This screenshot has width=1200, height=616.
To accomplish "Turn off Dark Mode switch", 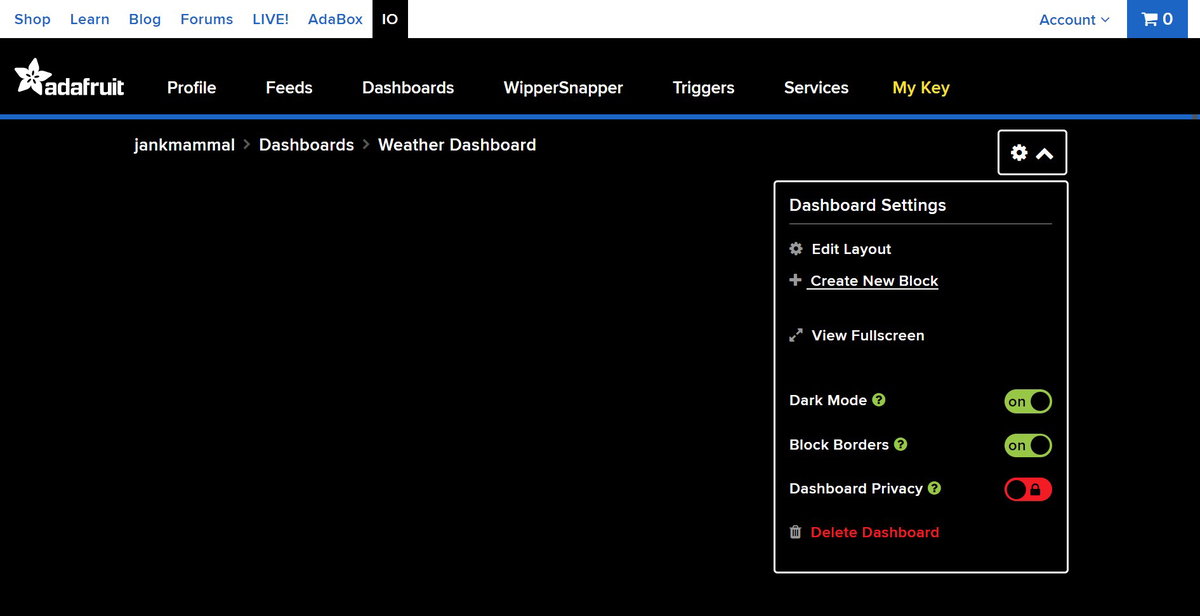I will pos(1028,401).
